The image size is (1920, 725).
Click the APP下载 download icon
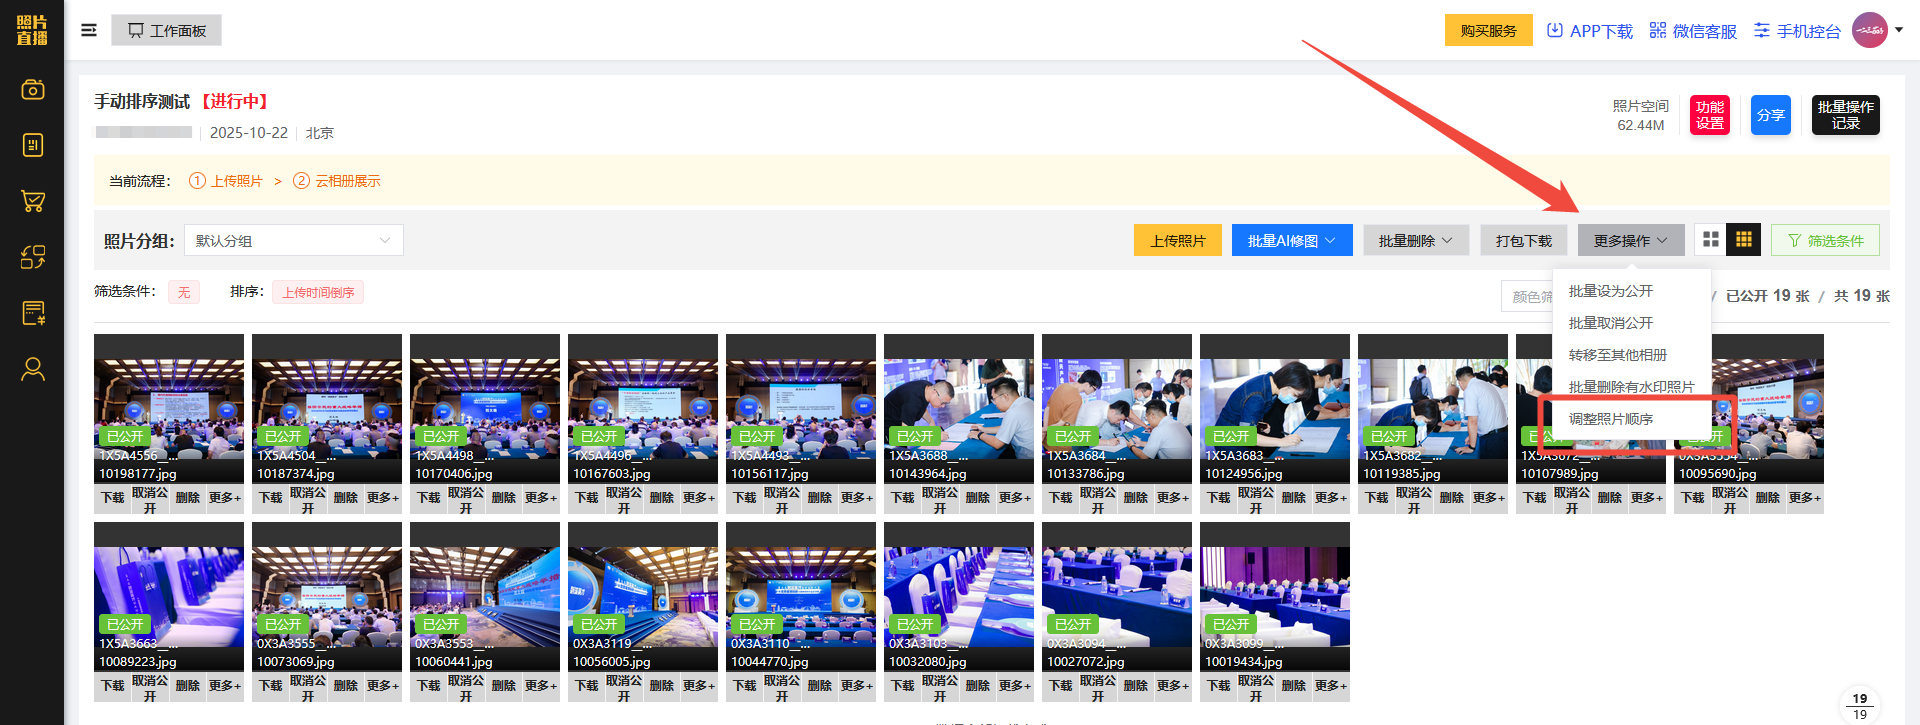(1555, 31)
